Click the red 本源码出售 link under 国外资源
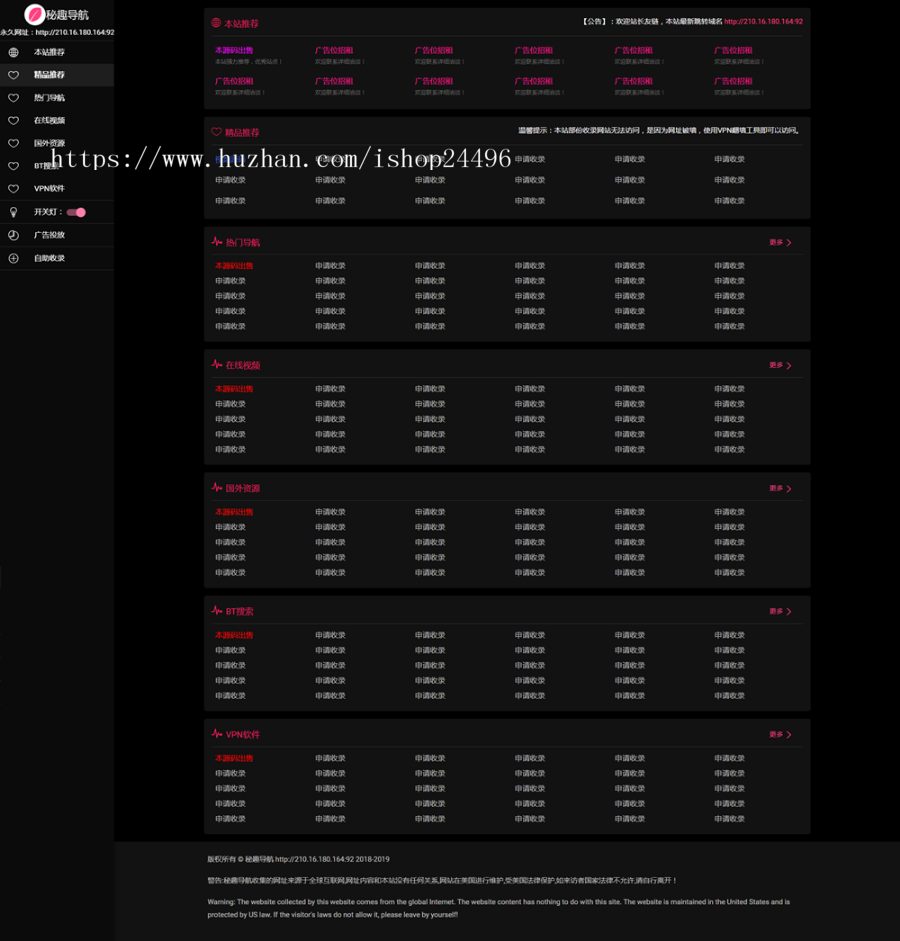 pyautogui.click(x=234, y=512)
